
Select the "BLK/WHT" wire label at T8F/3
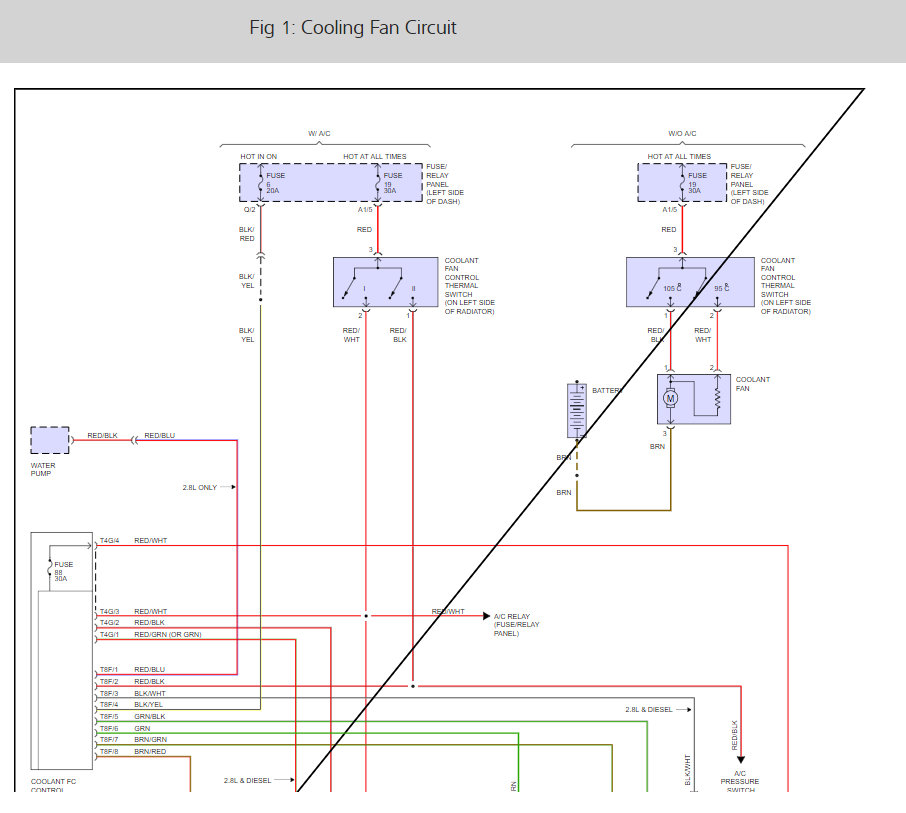point(150,693)
